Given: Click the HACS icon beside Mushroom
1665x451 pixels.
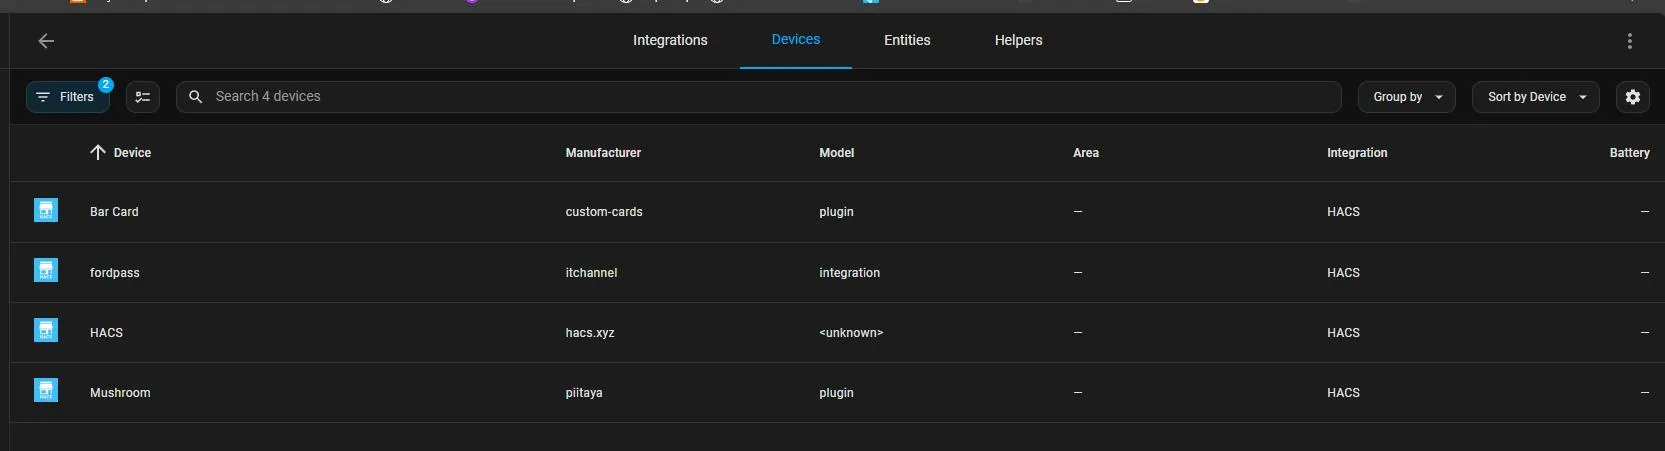Looking at the screenshot, I should [x=46, y=390].
